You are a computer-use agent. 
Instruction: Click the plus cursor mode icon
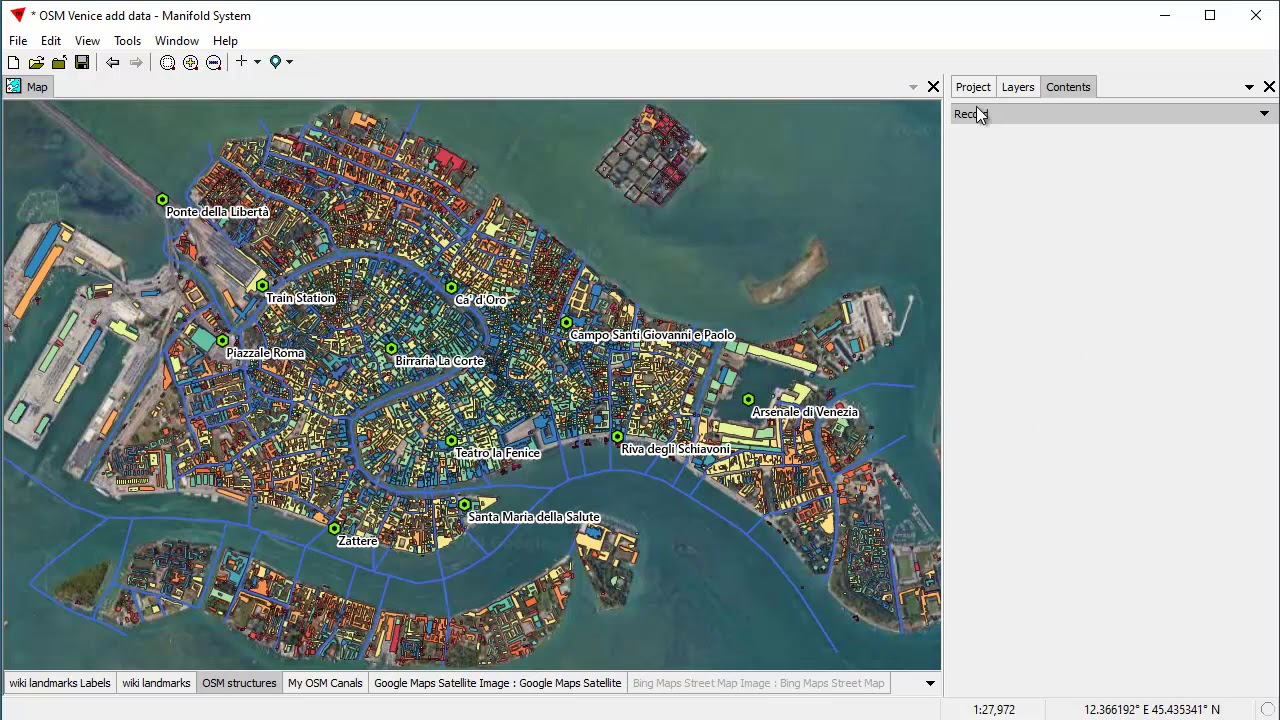coord(241,62)
